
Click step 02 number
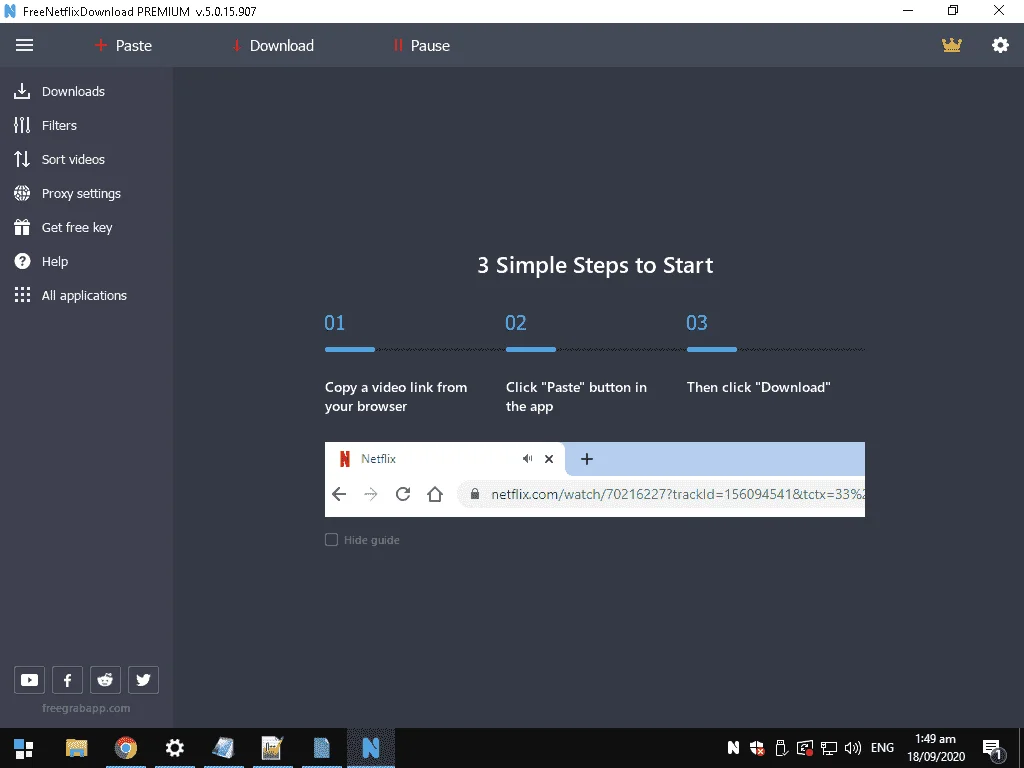515,323
